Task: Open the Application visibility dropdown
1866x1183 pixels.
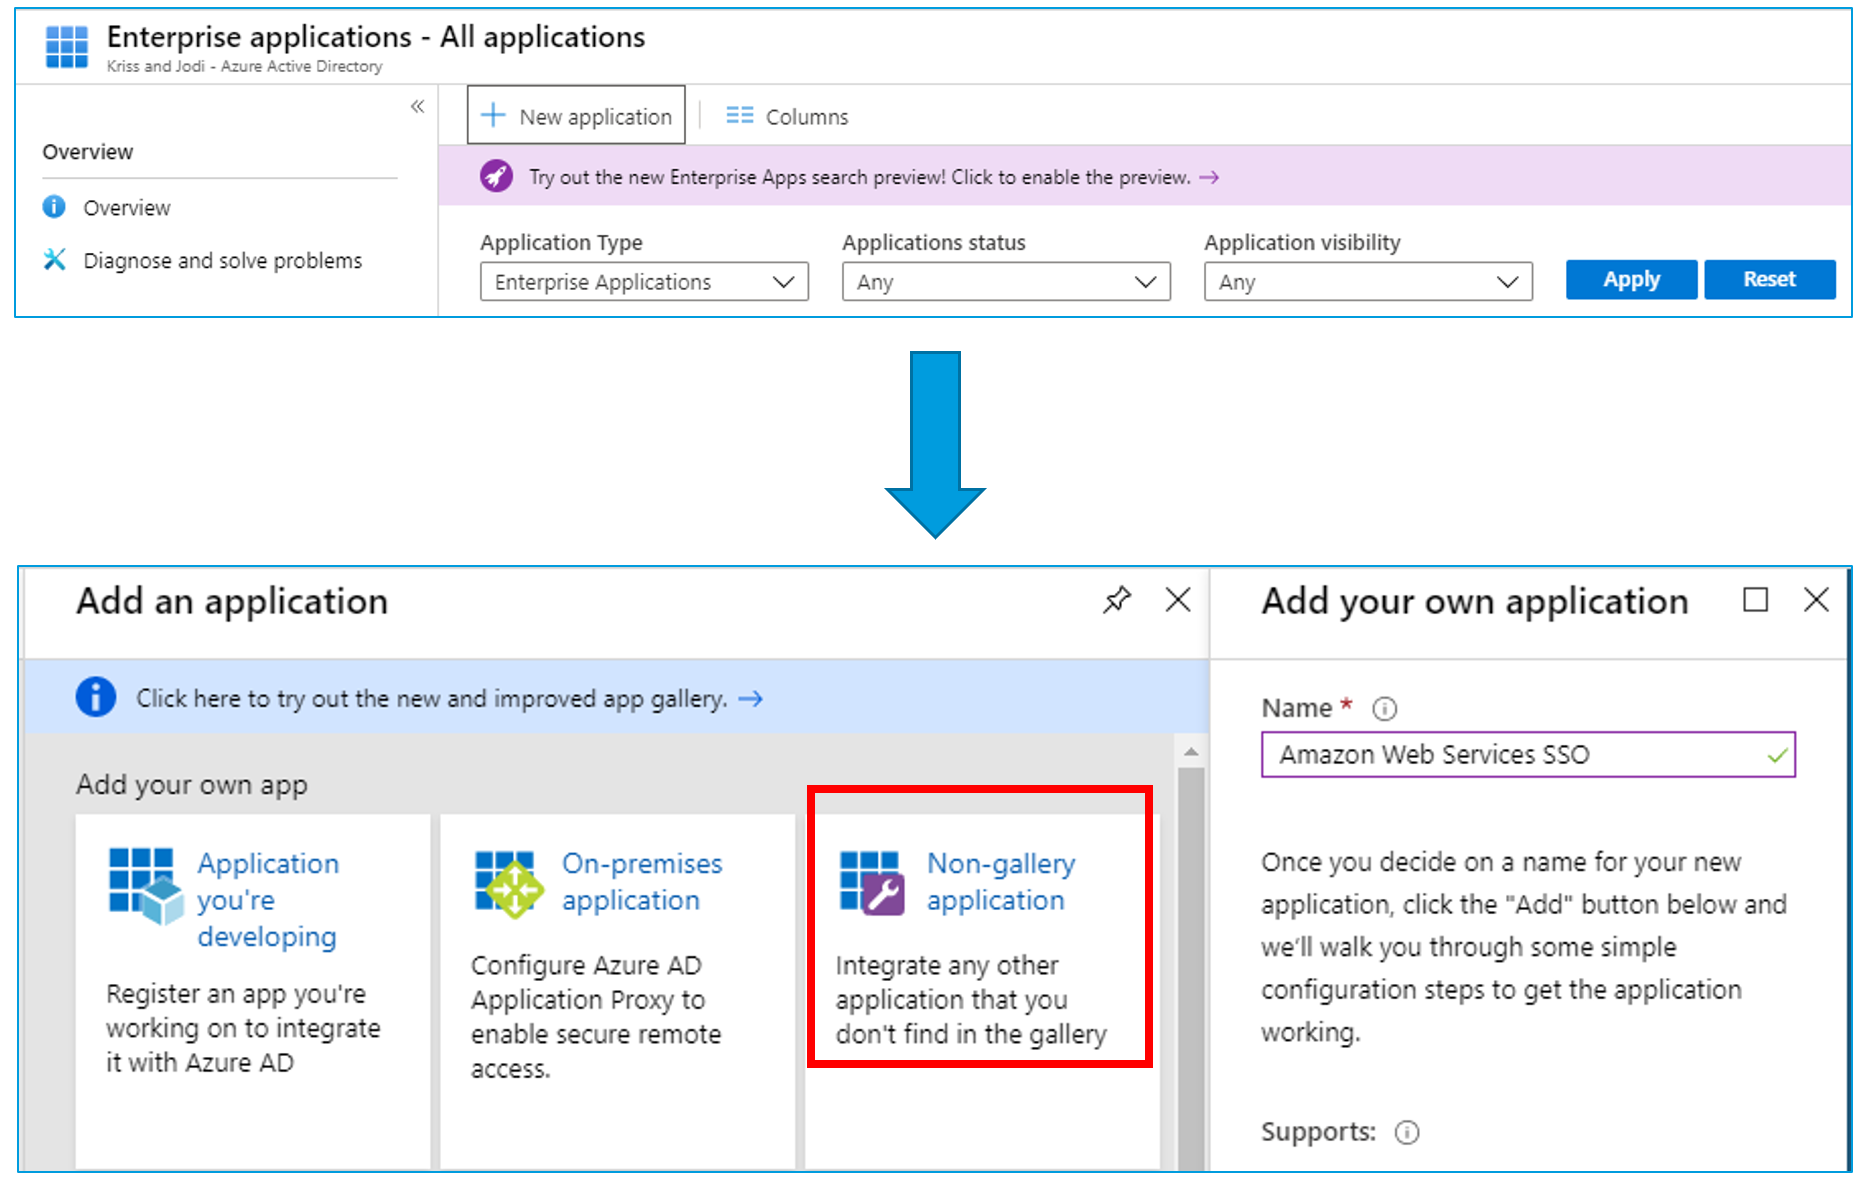Action: pos(1368,282)
